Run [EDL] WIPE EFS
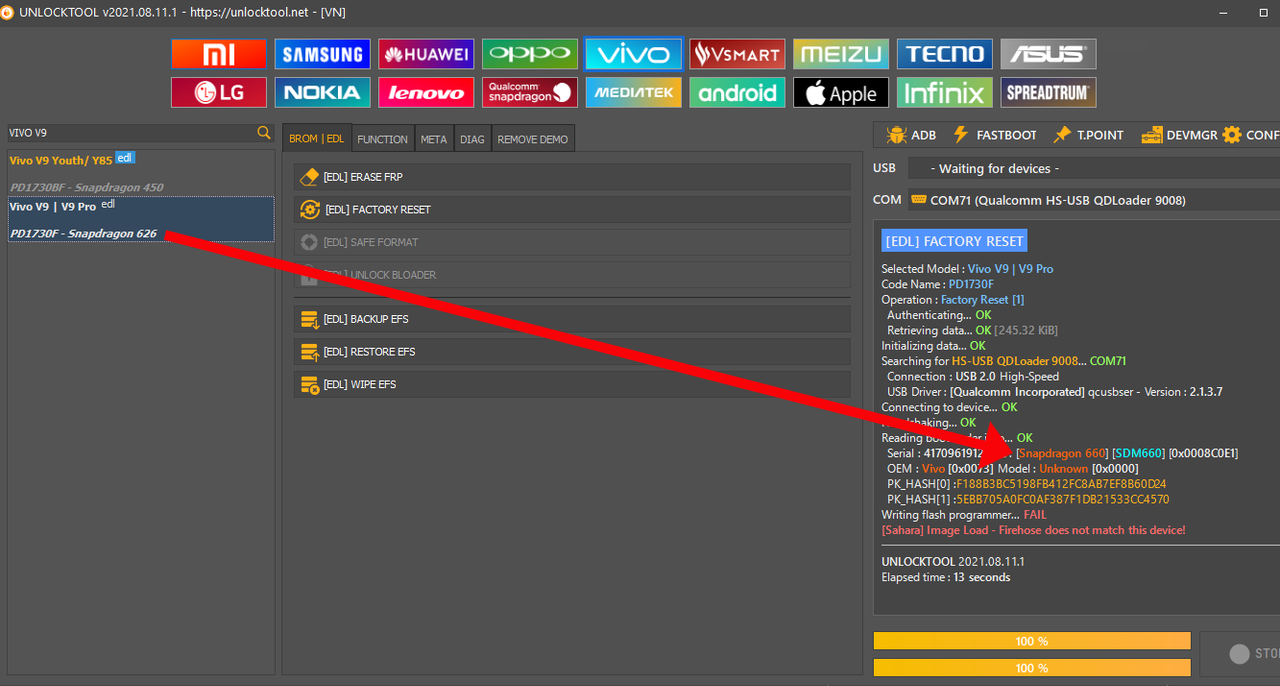Screen dimensions: 1280x686 pos(572,384)
